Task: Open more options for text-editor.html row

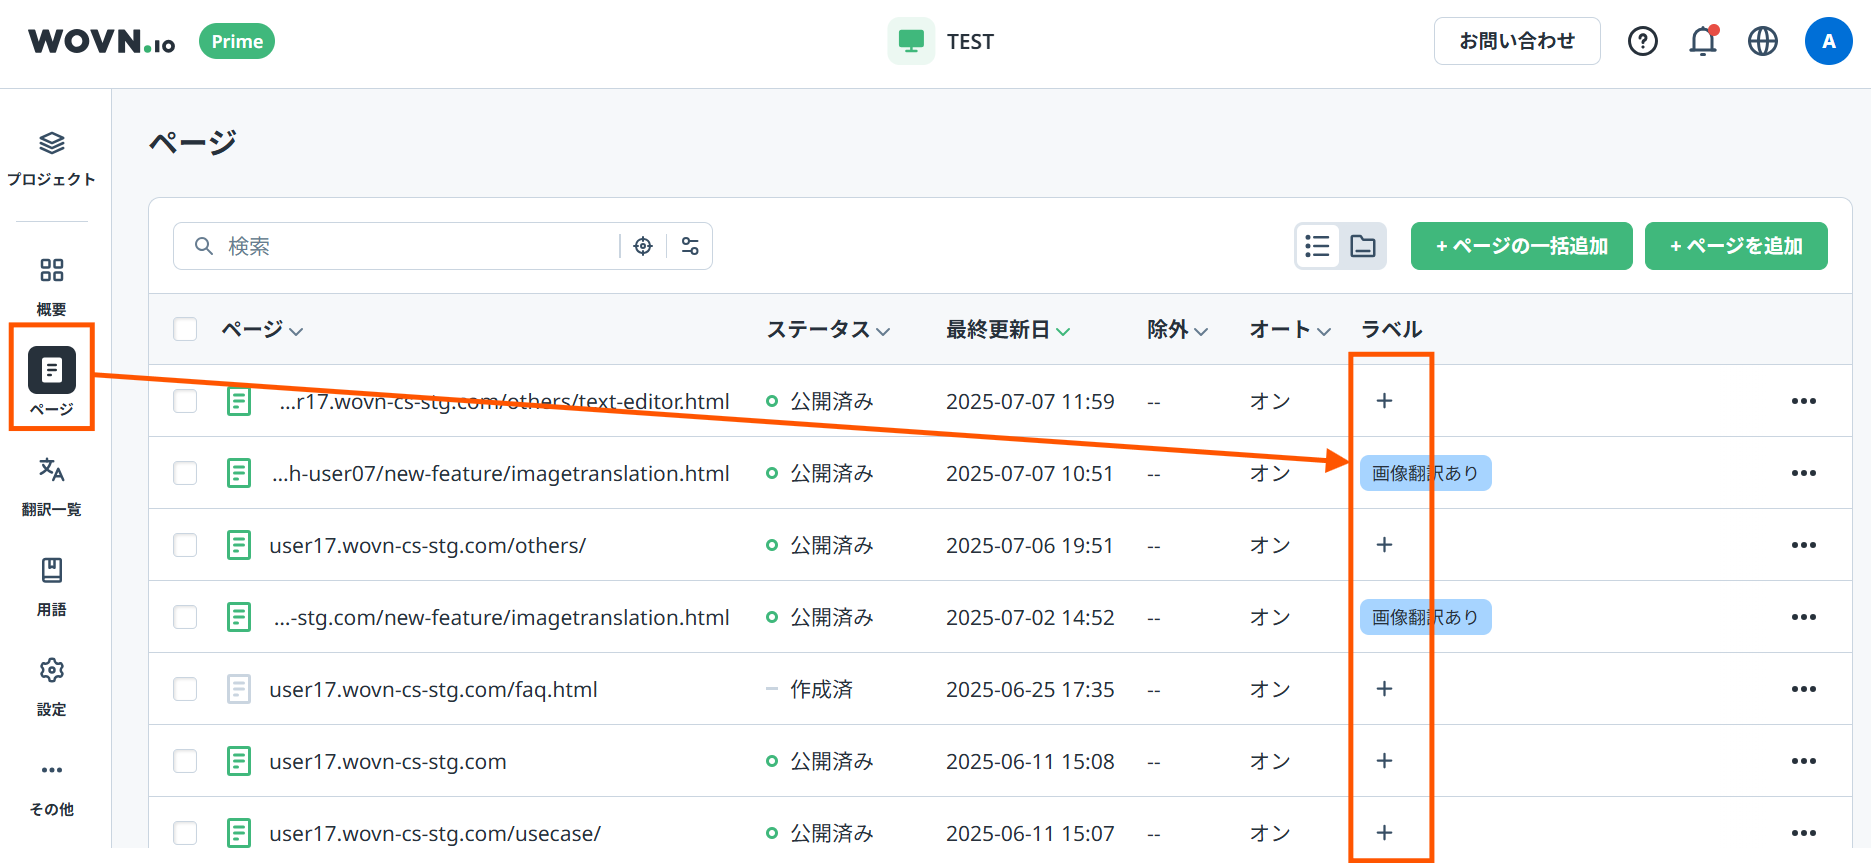Action: tap(1803, 401)
